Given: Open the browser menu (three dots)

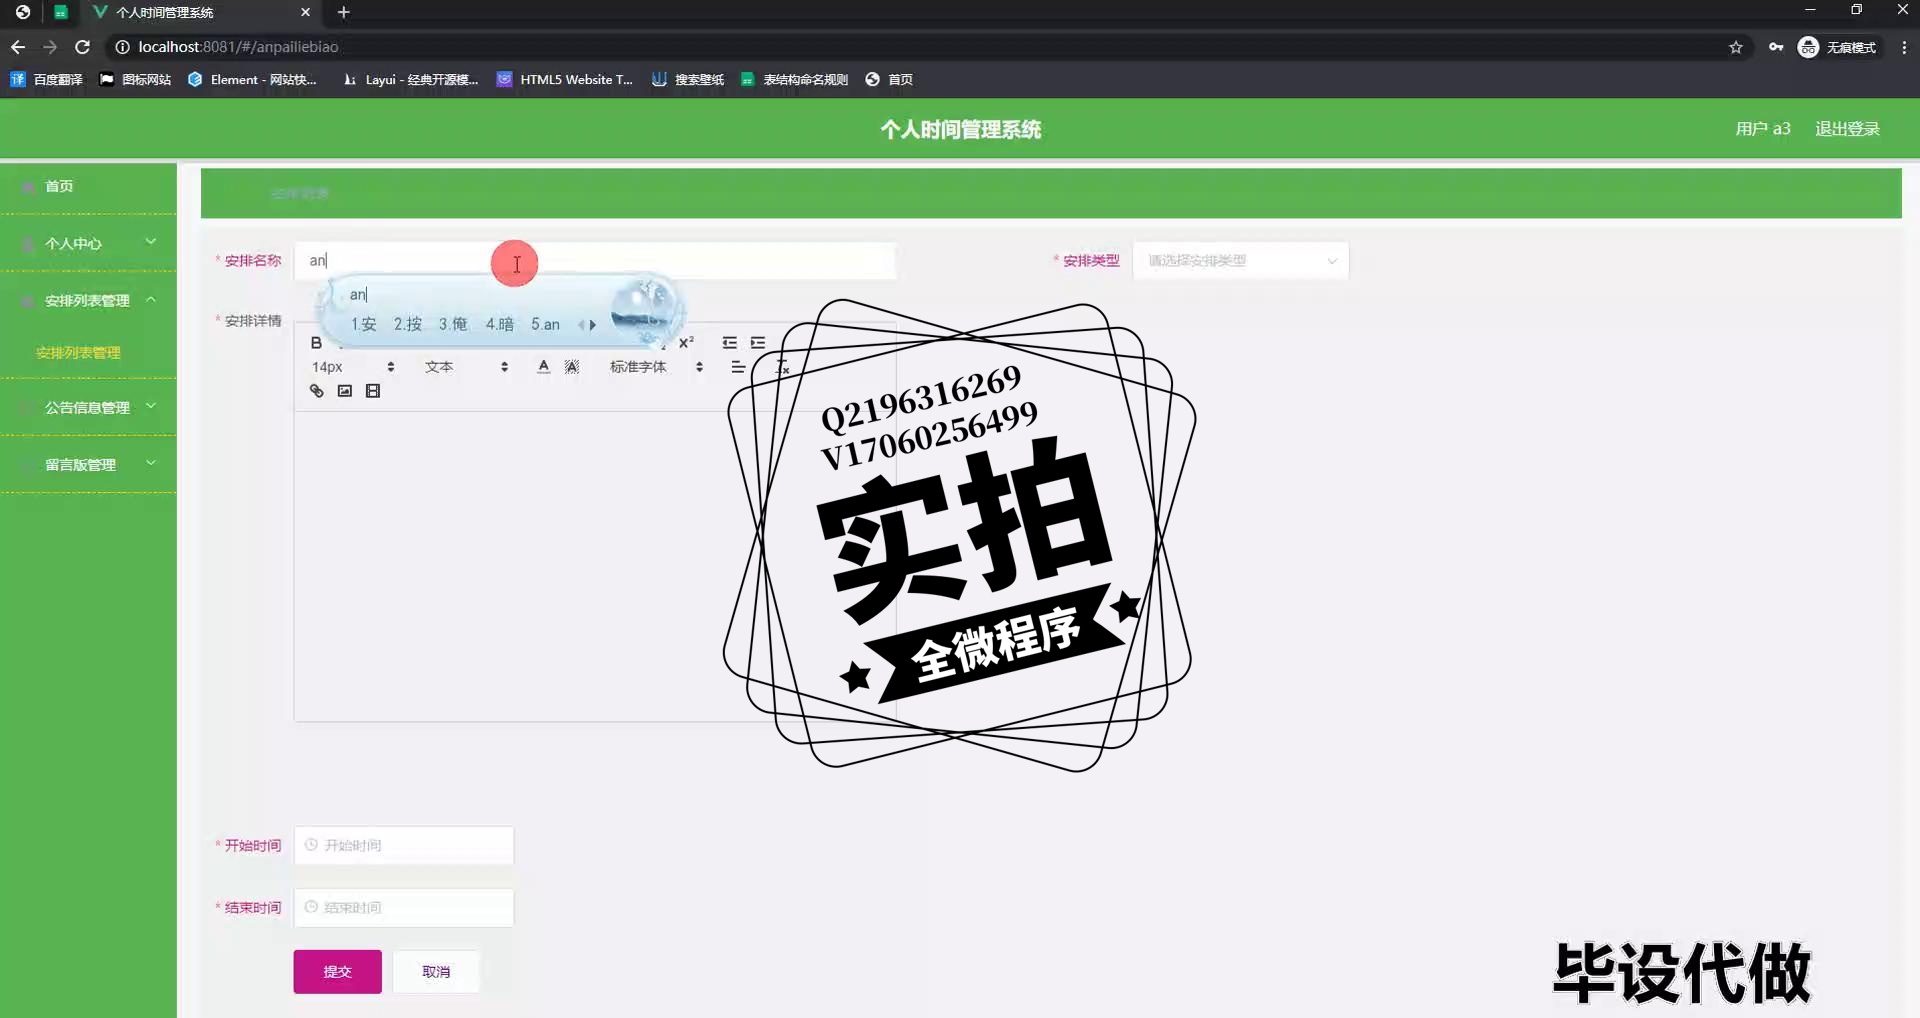Looking at the screenshot, I should (x=1904, y=47).
